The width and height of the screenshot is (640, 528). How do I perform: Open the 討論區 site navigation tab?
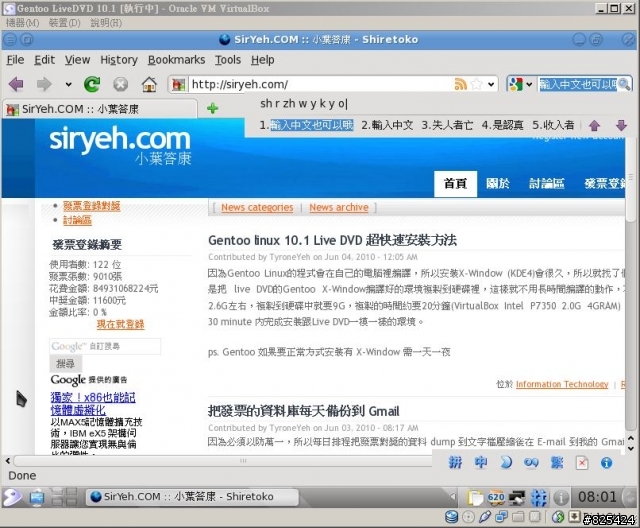pyautogui.click(x=547, y=184)
